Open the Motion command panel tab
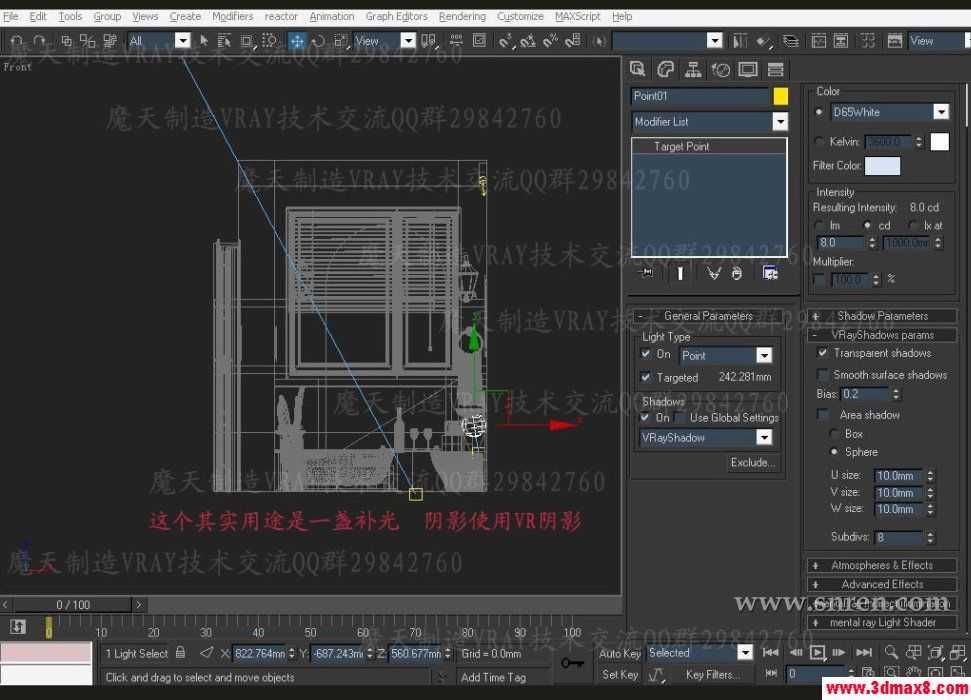The width and height of the screenshot is (971, 700). coord(720,69)
